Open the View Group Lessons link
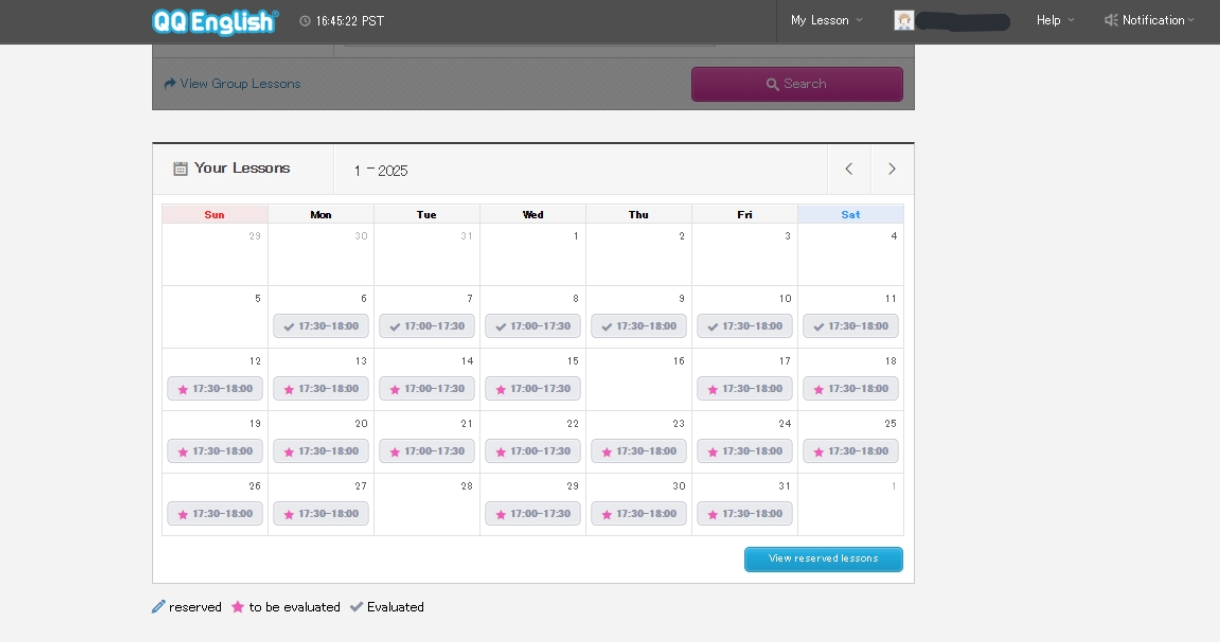The image size is (1220, 642). click(232, 84)
